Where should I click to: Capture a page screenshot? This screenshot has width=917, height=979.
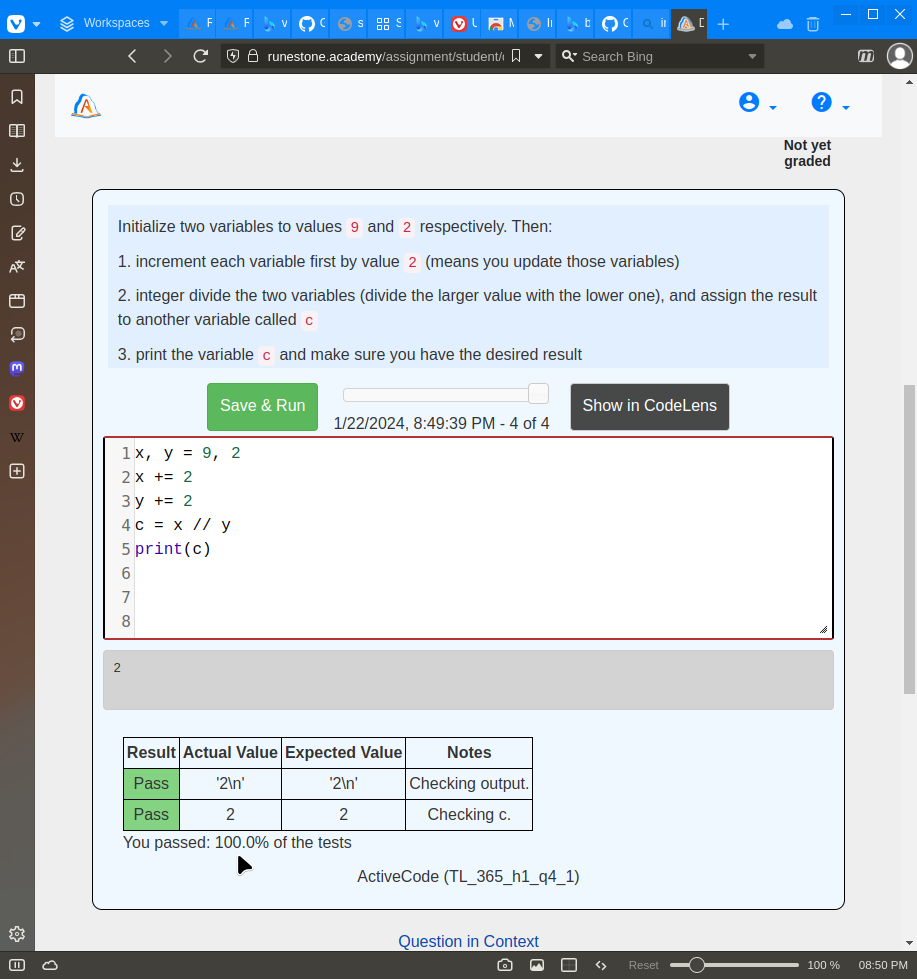click(x=505, y=965)
